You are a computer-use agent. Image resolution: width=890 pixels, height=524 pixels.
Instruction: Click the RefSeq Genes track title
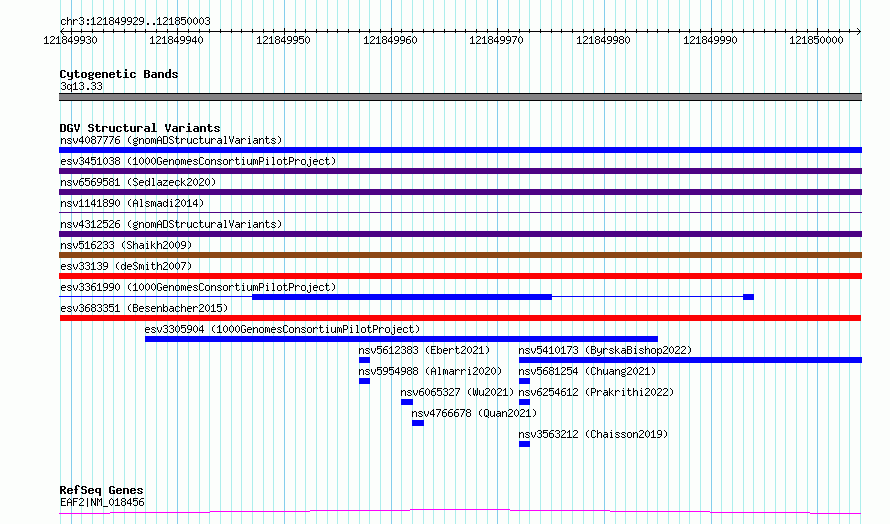(x=101, y=490)
